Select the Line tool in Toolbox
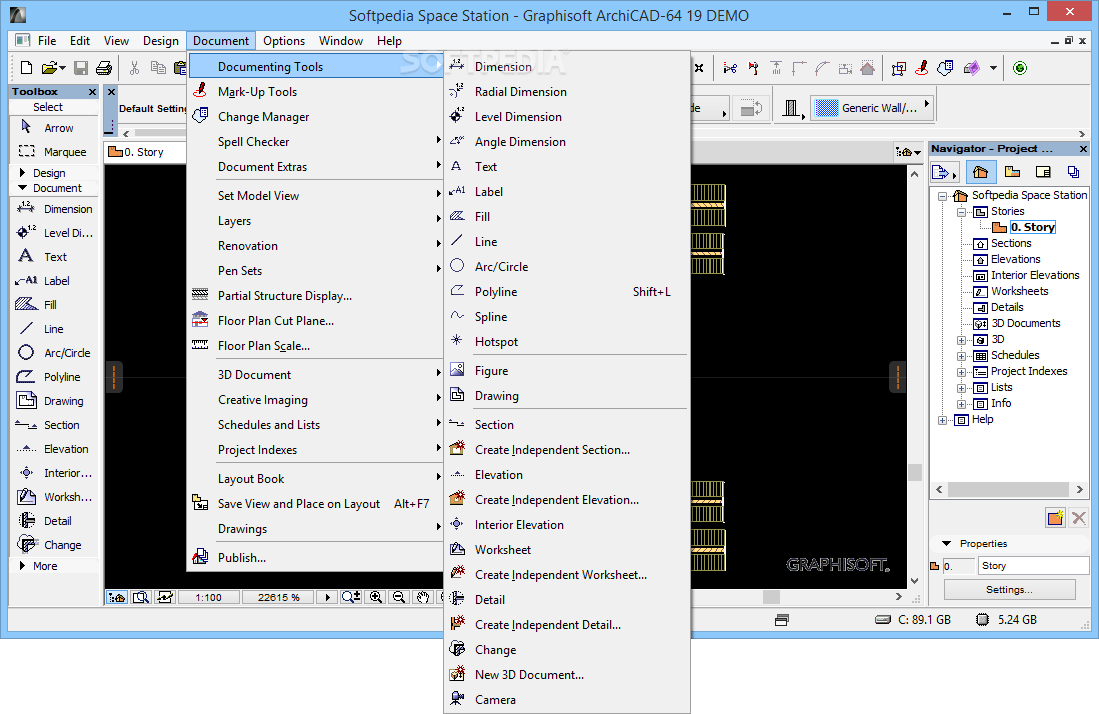 (54, 329)
